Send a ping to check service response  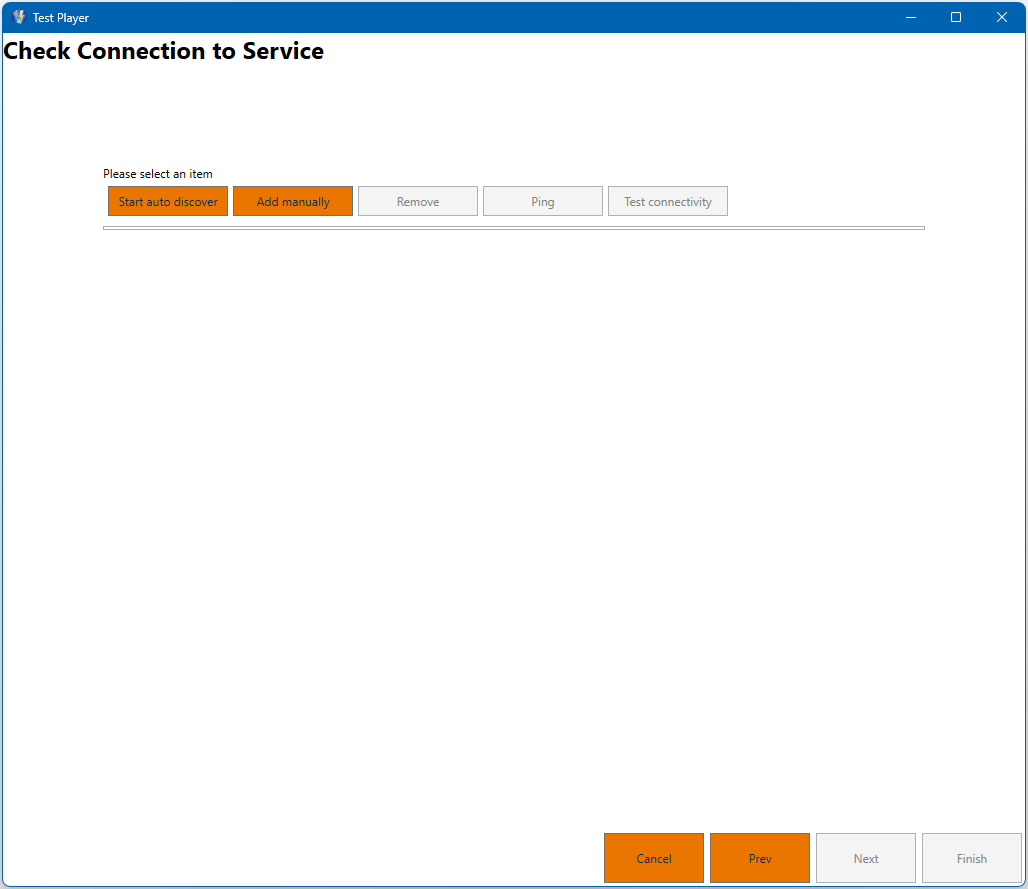pos(542,201)
